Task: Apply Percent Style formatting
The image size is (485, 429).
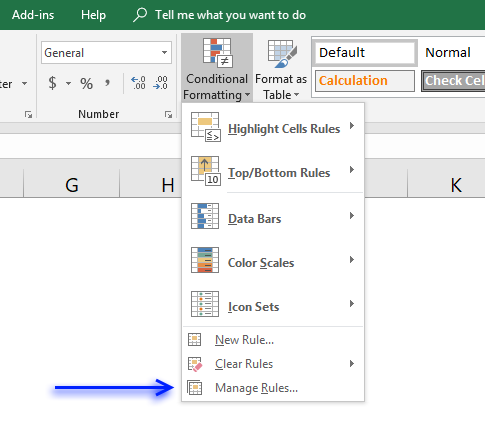Action: tap(86, 83)
